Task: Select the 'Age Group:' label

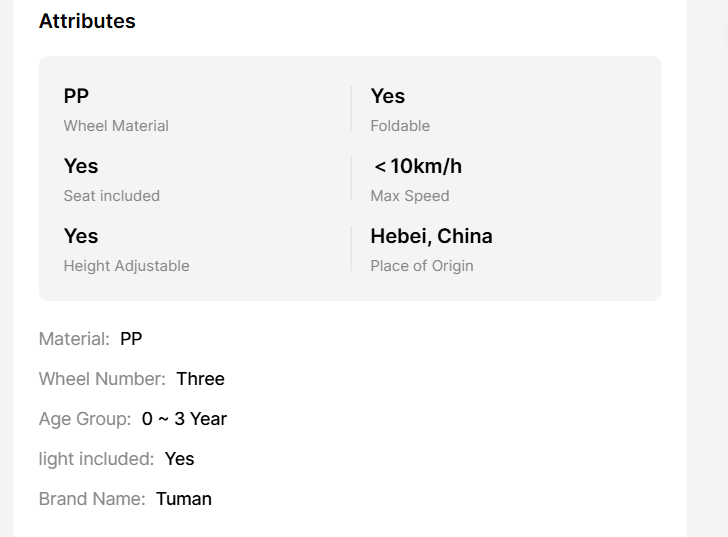Action: pos(85,419)
